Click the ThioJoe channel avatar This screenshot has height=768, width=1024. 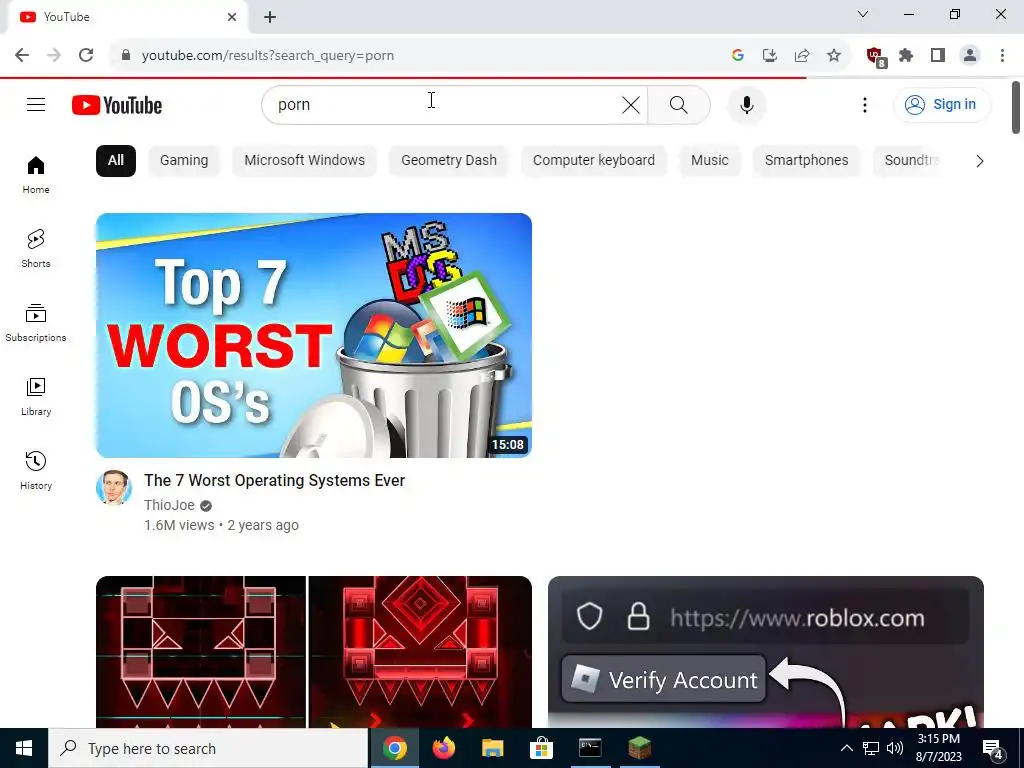114,487
